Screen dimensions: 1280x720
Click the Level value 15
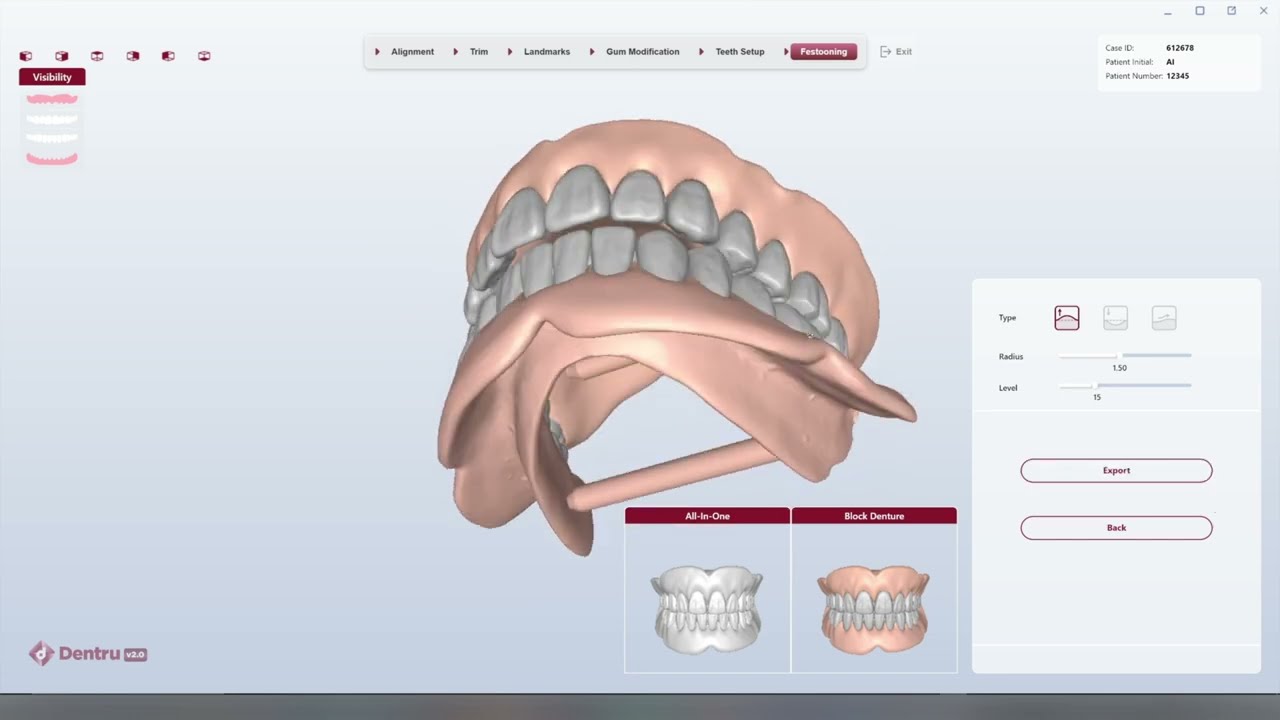(1097, 397)
